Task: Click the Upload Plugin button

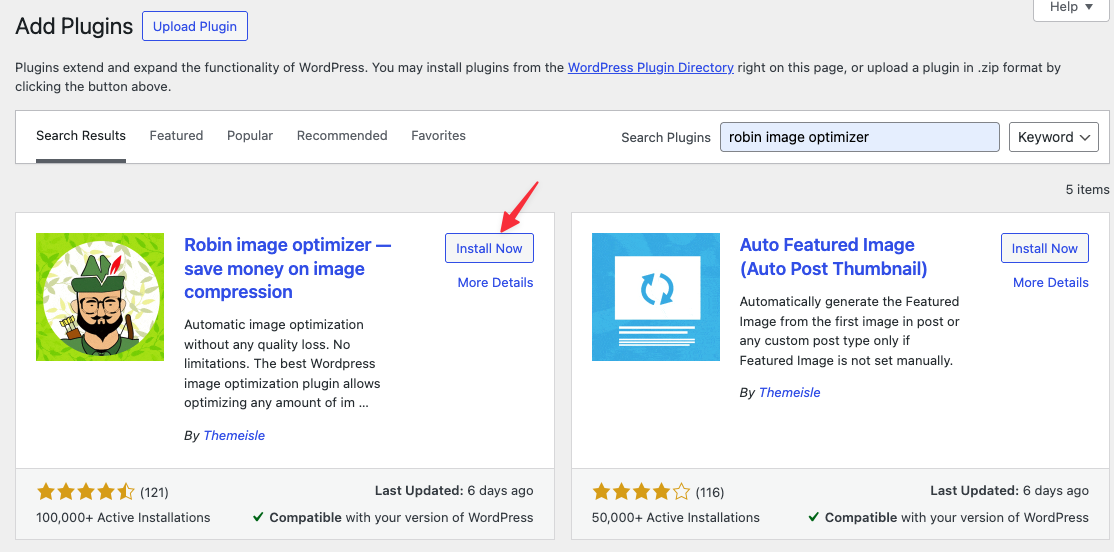Action: (x=195, y=26)
